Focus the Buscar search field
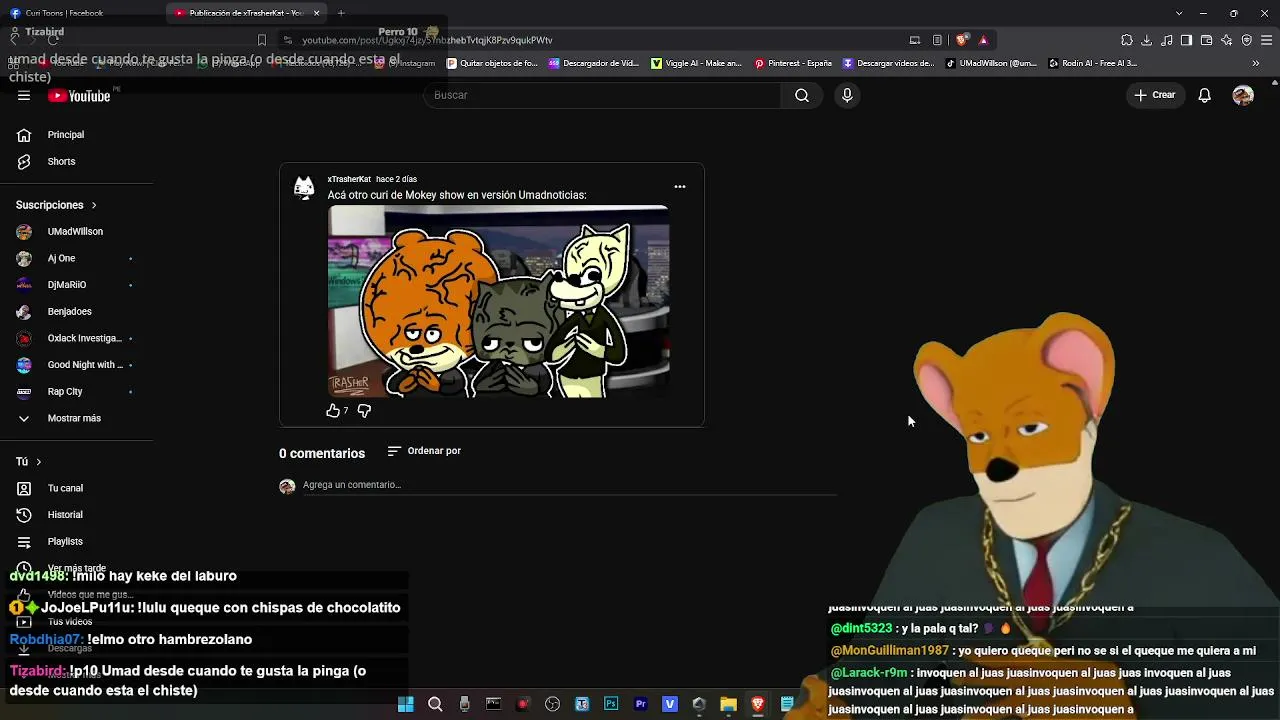Viewport: 1280px width, 720px height. (x=602, y=95)
